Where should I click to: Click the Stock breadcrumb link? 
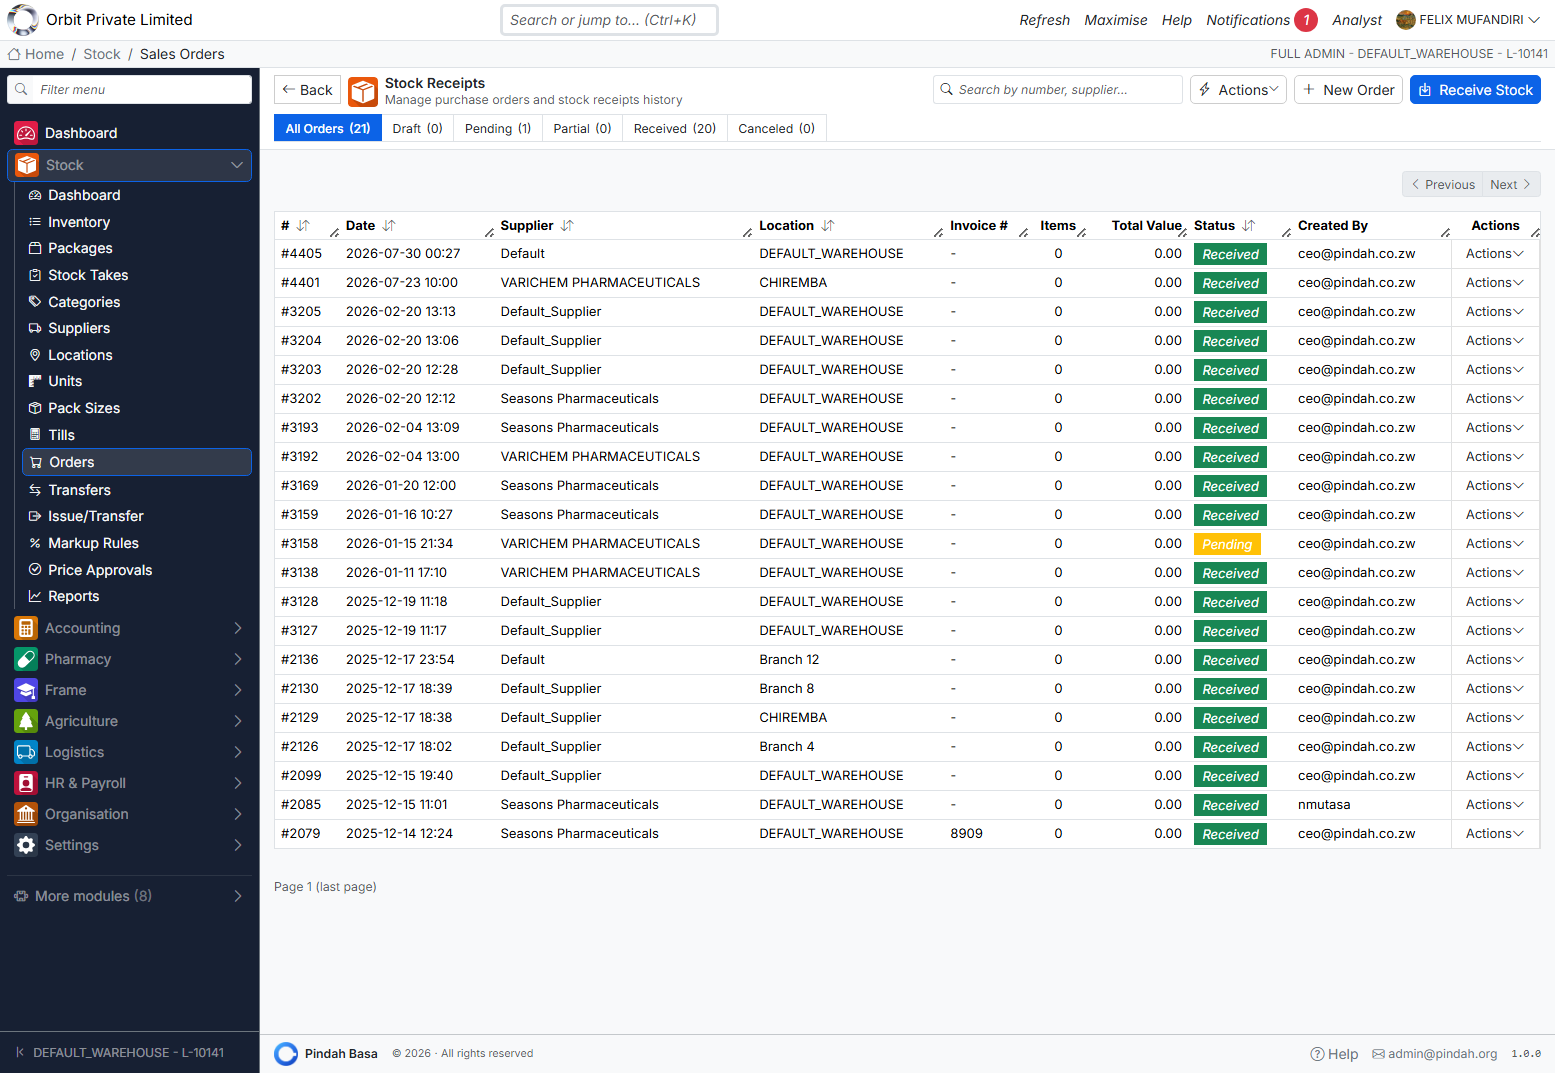(101, 54)
